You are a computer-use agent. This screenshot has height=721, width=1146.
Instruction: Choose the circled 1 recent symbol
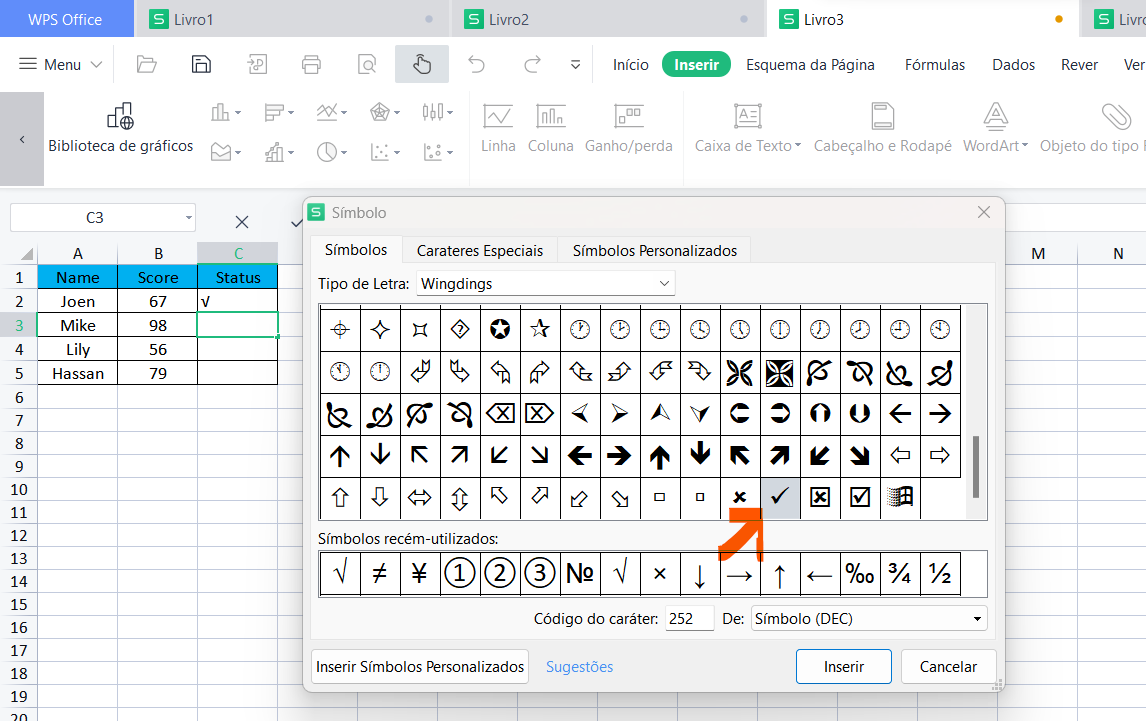coord(460,573)
